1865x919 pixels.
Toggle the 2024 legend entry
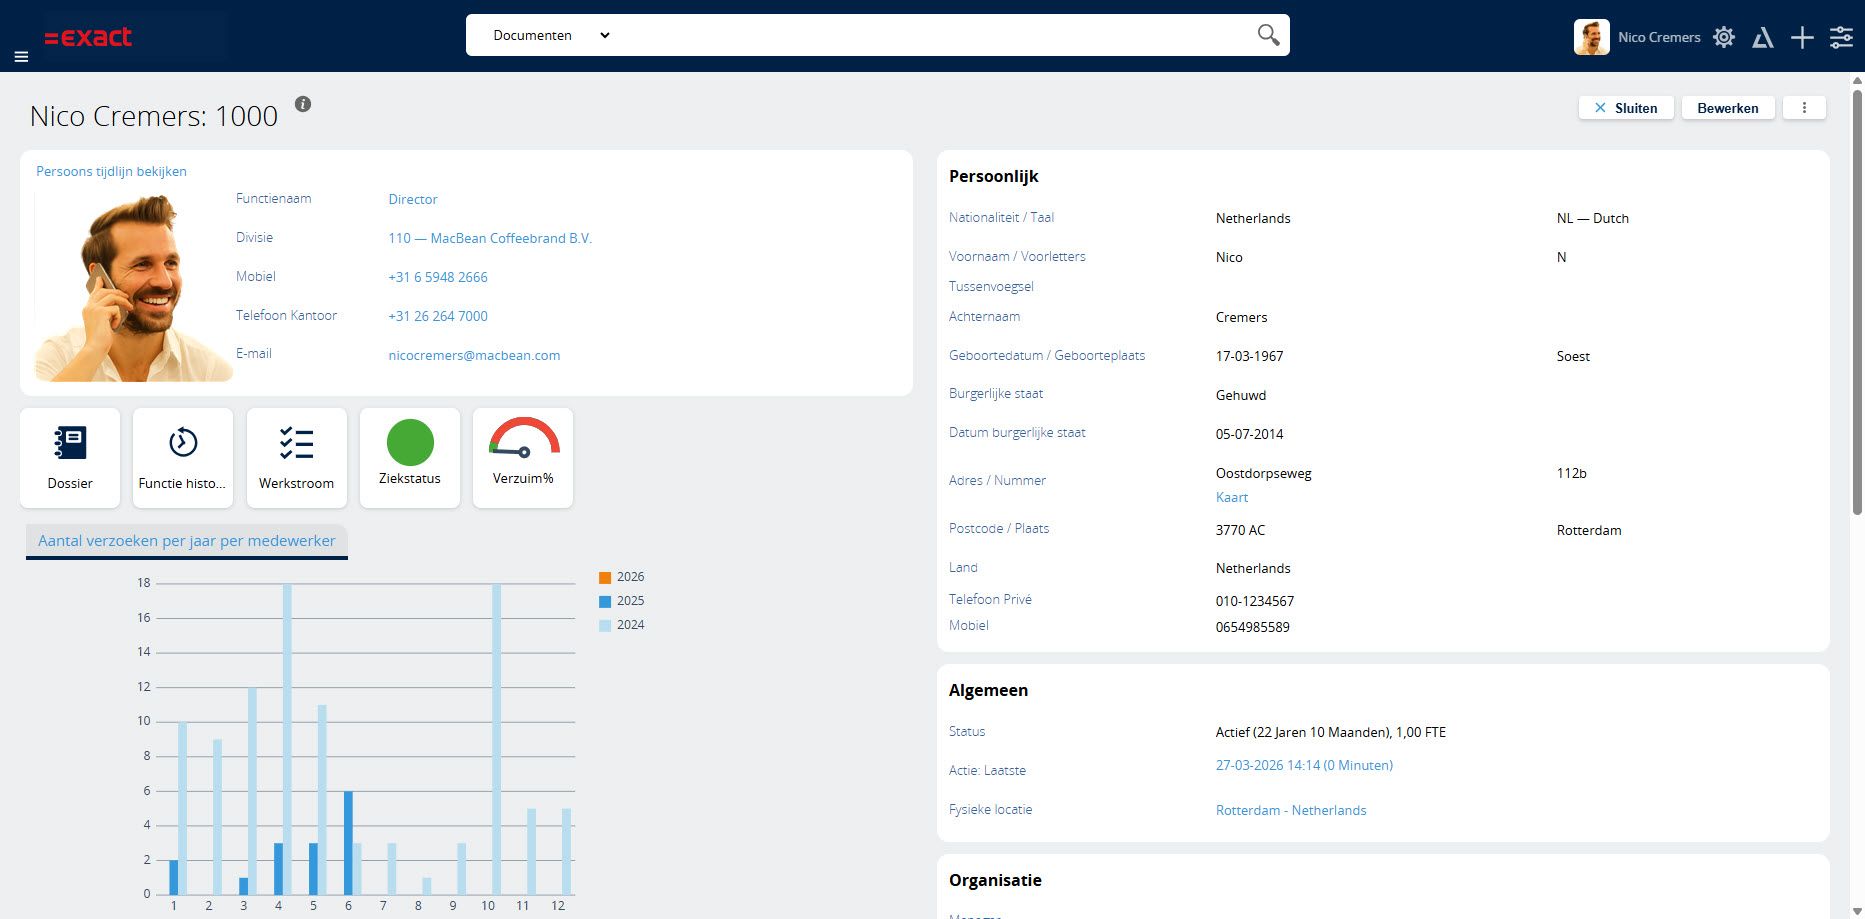click(622, 625)
